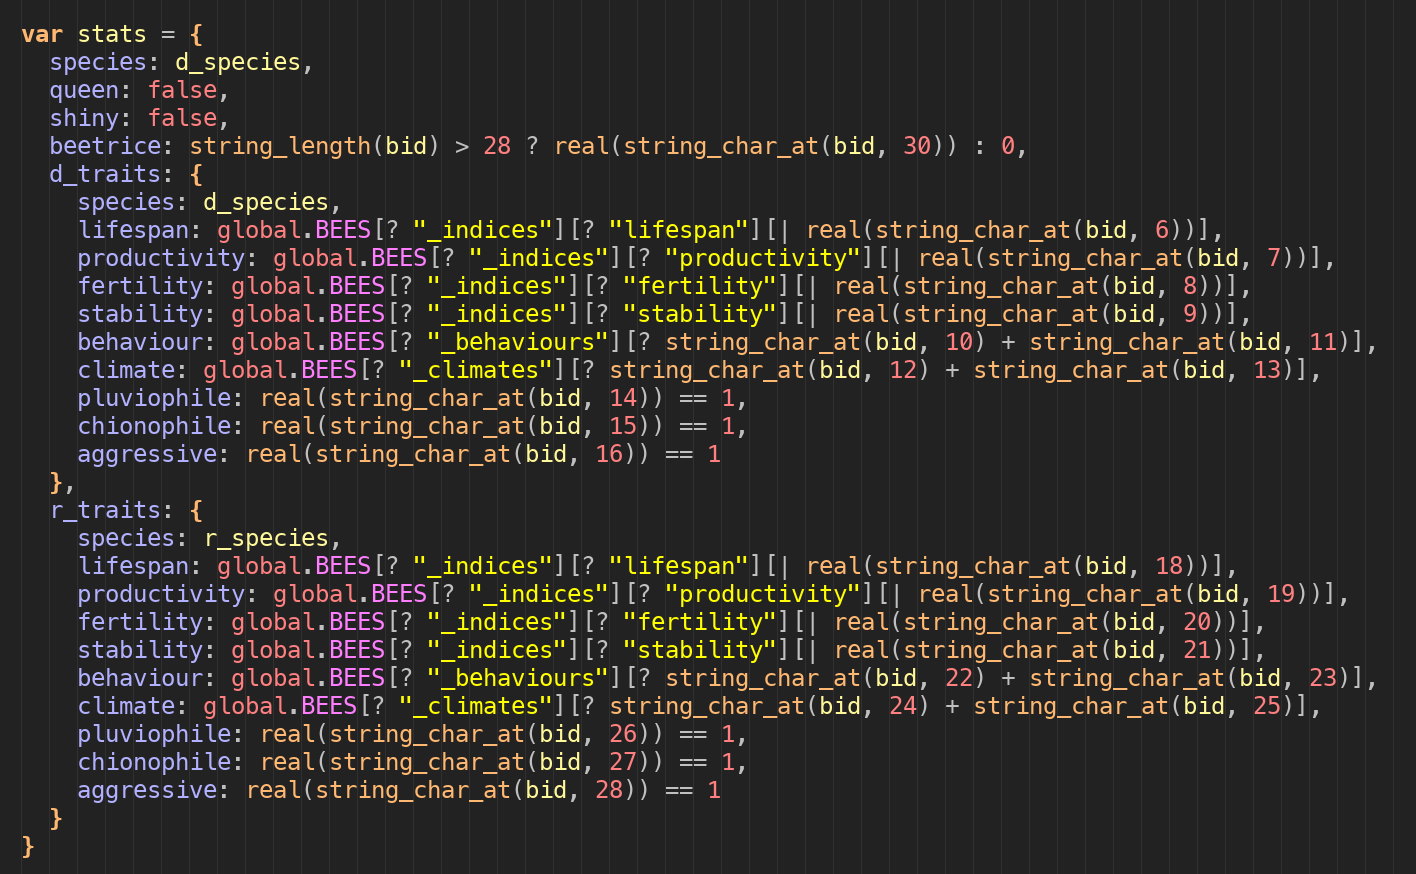Click index number 8 in fertility line

pos(1190,286)
